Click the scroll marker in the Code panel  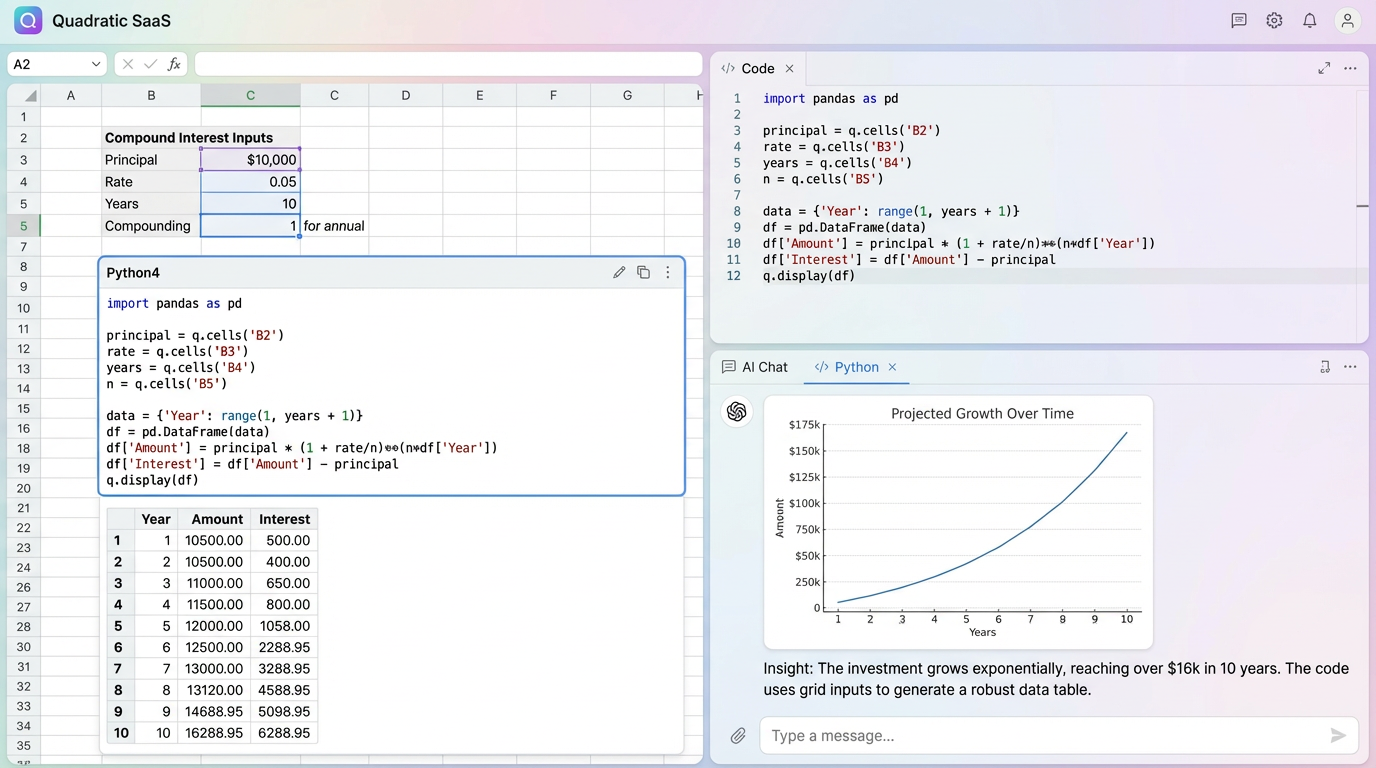coord(1362,206)
